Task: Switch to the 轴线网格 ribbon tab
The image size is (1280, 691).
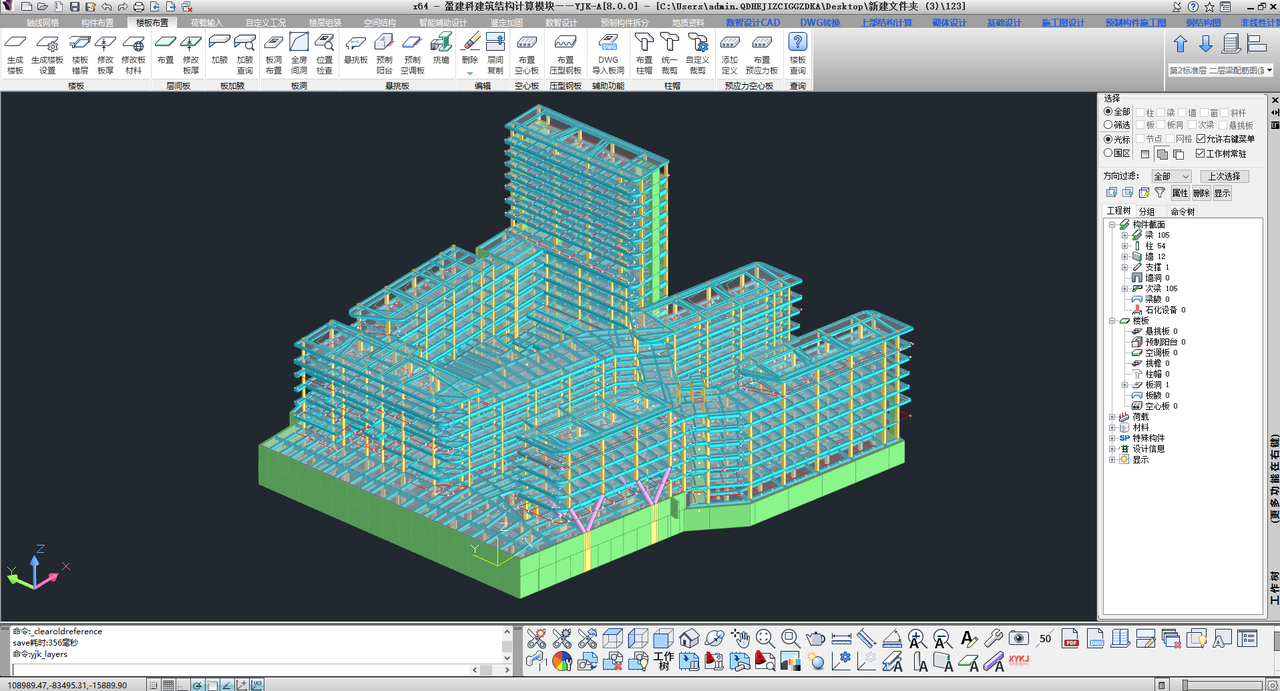Action: (x=42, y=22)
